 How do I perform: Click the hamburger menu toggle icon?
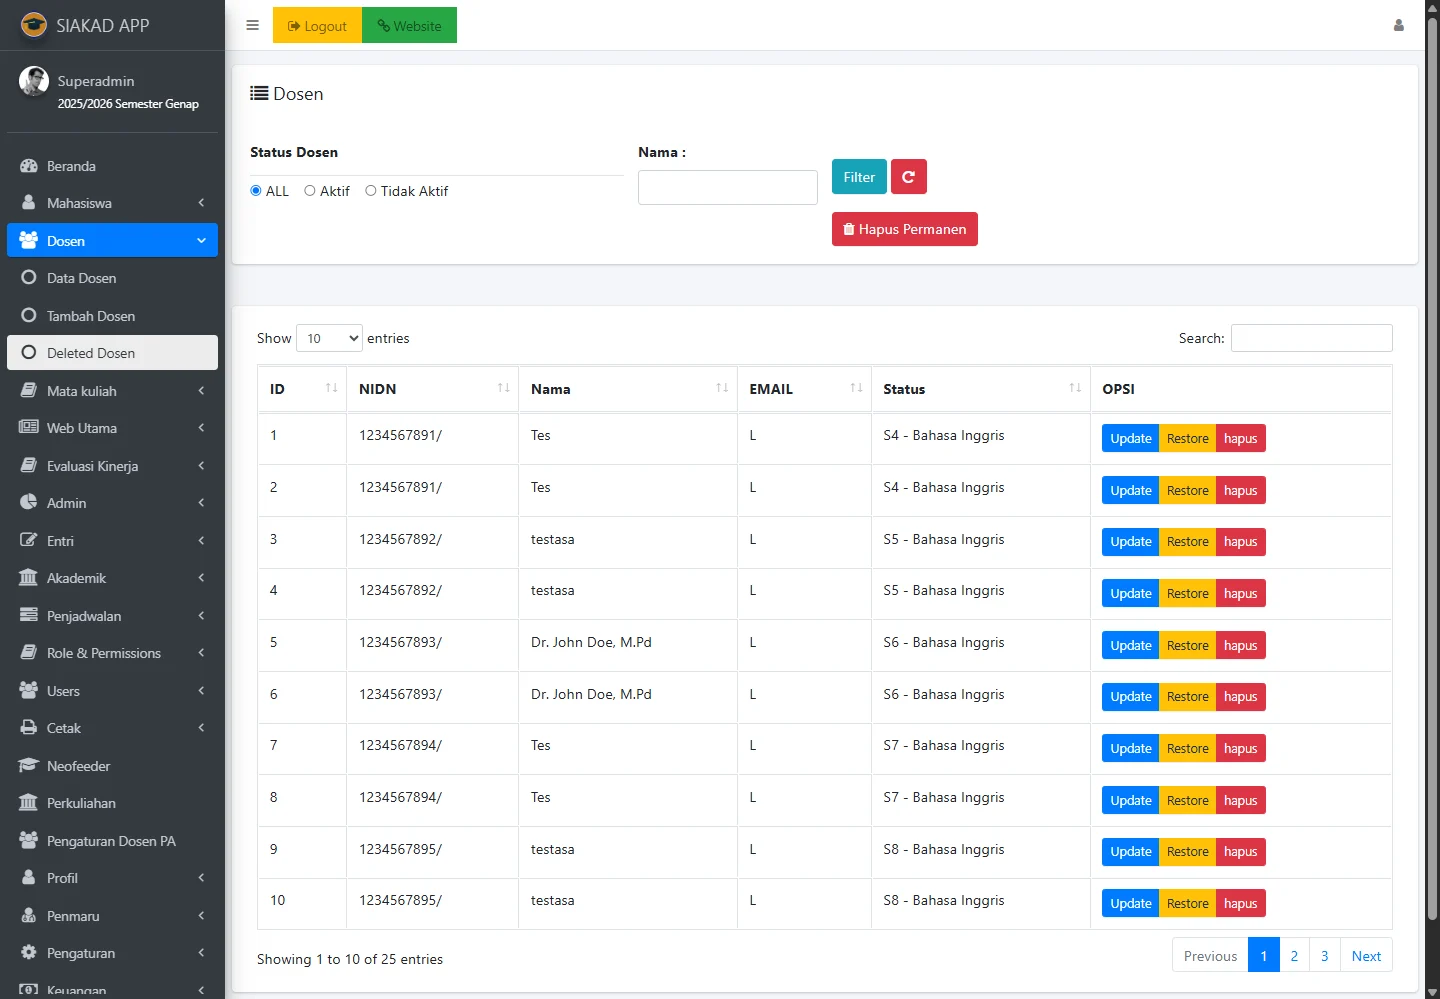[x=252, y=26]
